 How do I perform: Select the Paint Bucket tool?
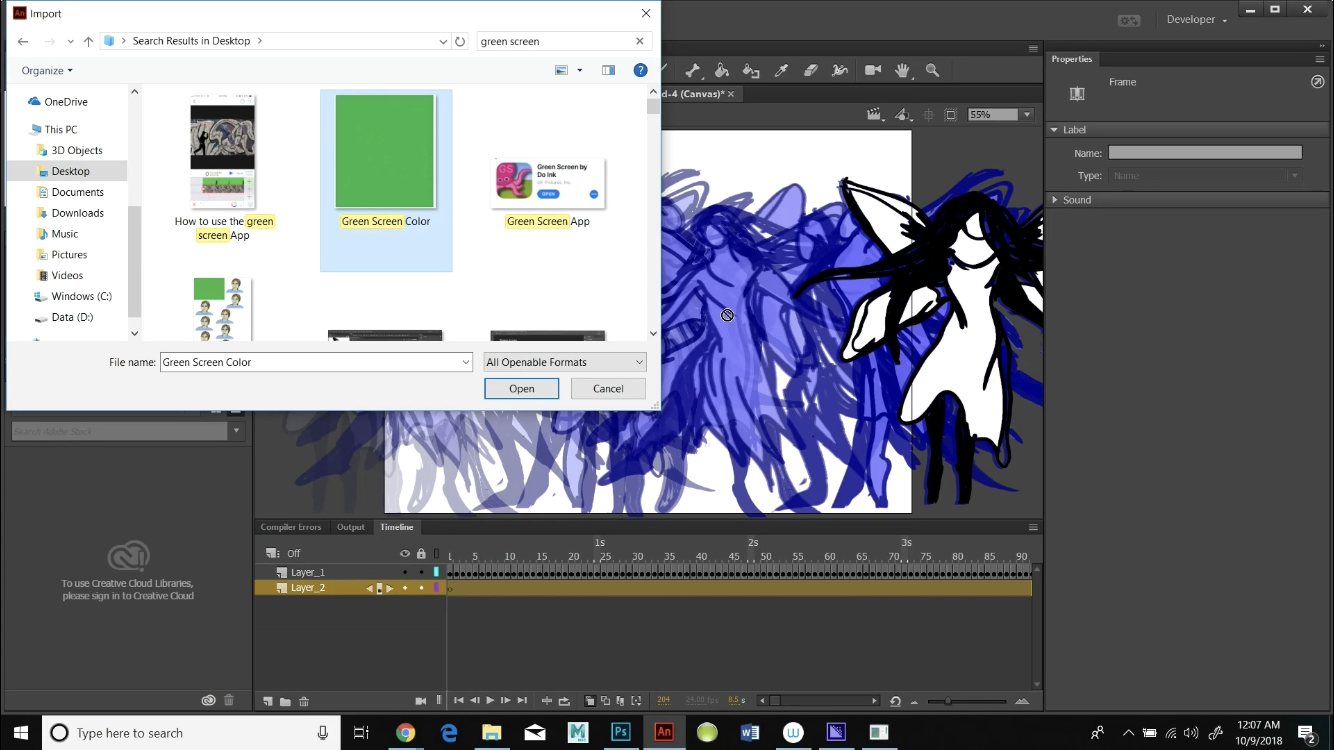[x=722, y=70]
